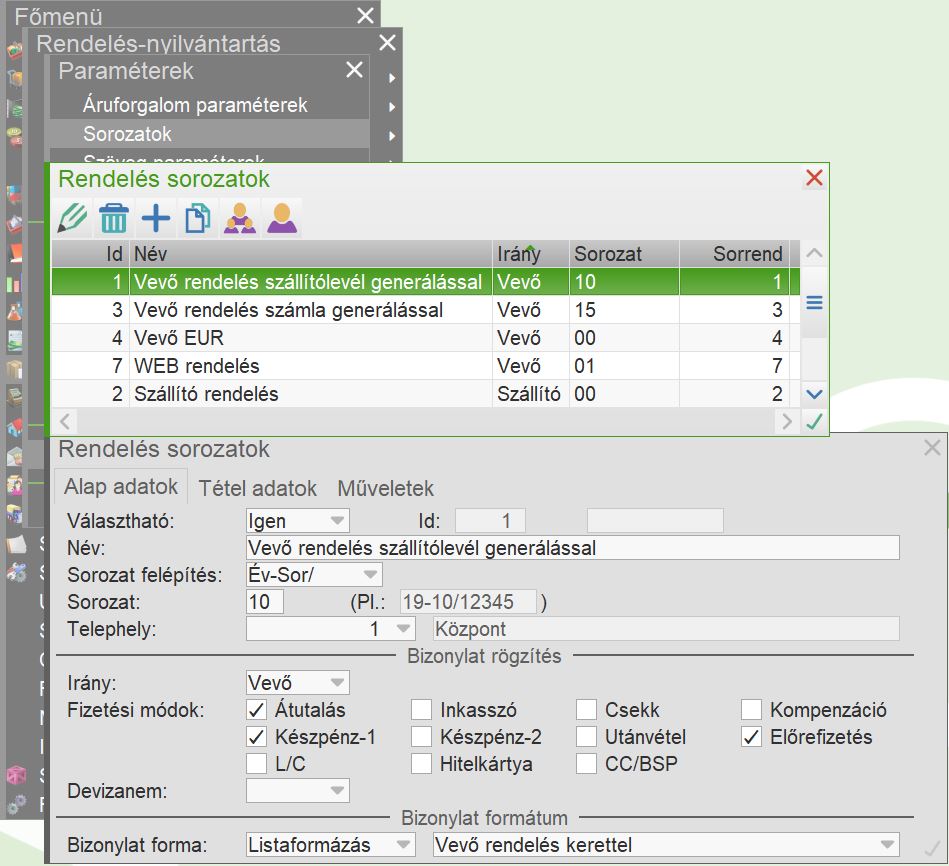Click the Id field showing 1
Viewport: 949px width, 866px height.
click(490, 520)
